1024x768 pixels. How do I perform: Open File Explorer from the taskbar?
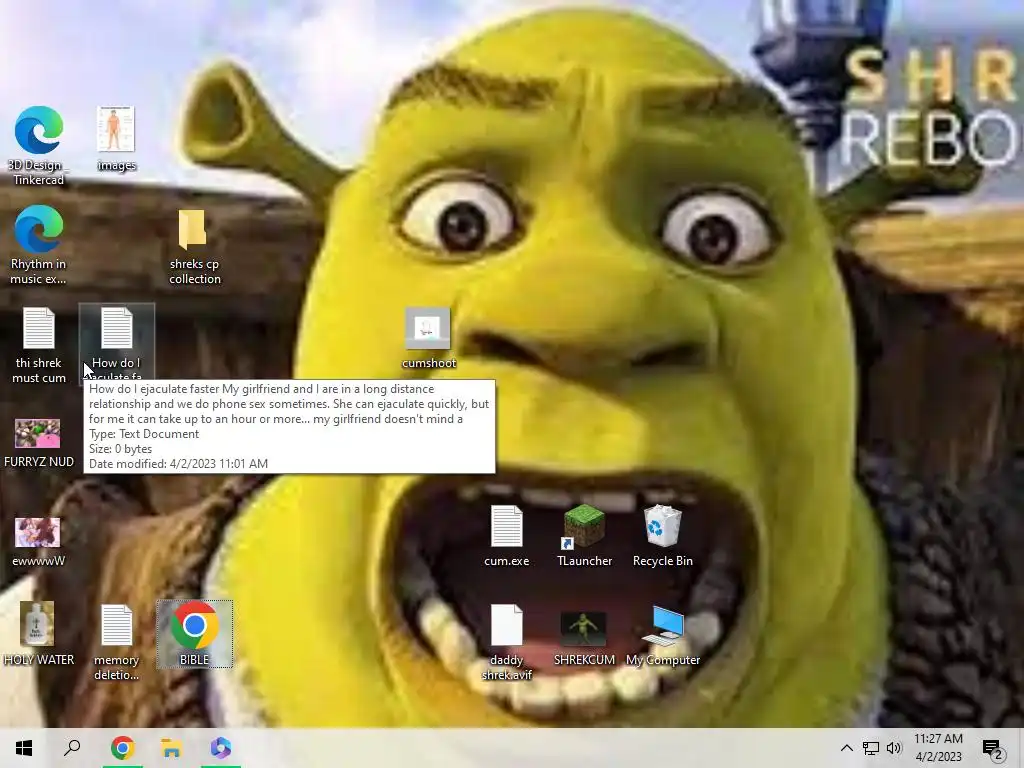(x=171, y=748)
